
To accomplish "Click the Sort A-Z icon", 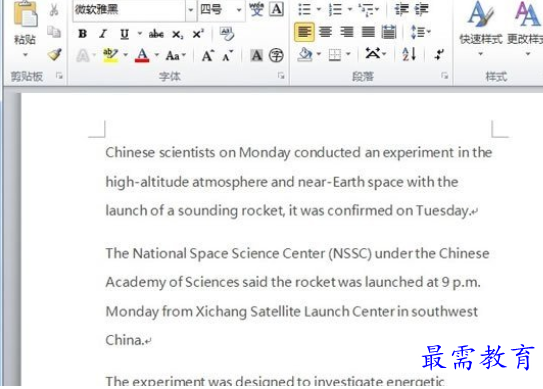I will 409,54.
